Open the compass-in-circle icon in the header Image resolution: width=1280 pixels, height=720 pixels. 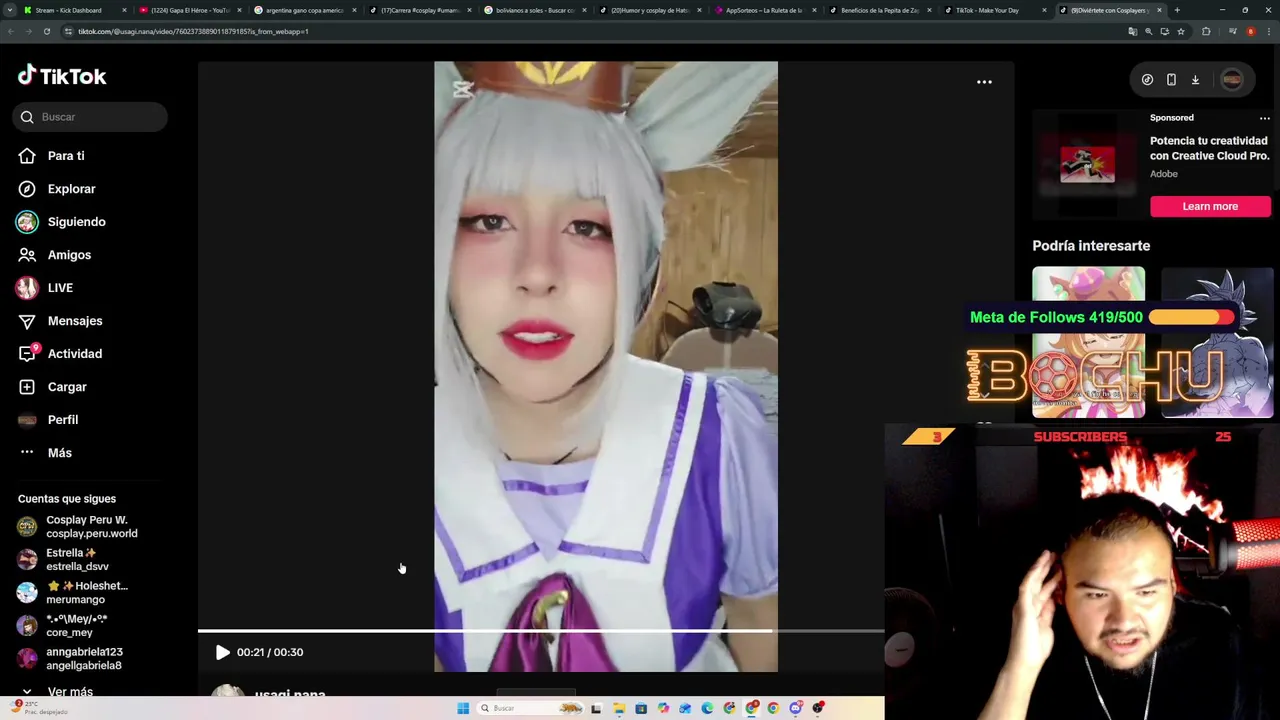1147,80
